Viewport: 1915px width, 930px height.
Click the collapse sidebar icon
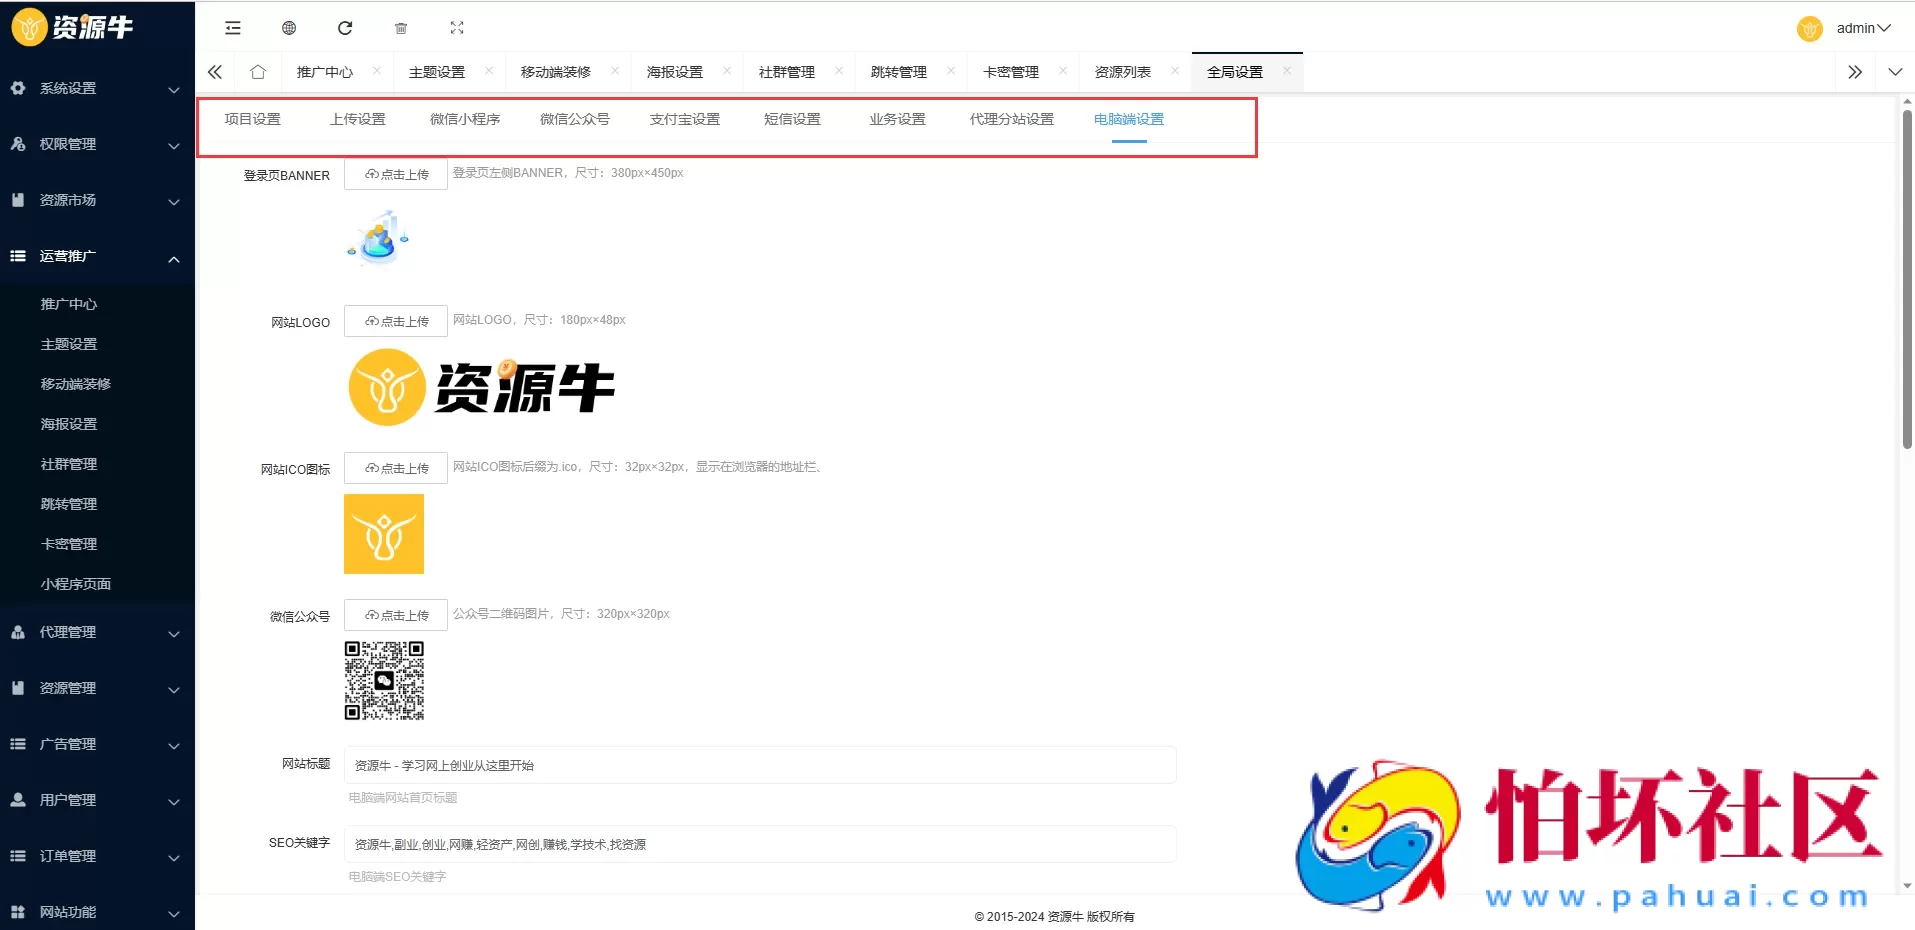pyautogui.click(x=232, y=28)
